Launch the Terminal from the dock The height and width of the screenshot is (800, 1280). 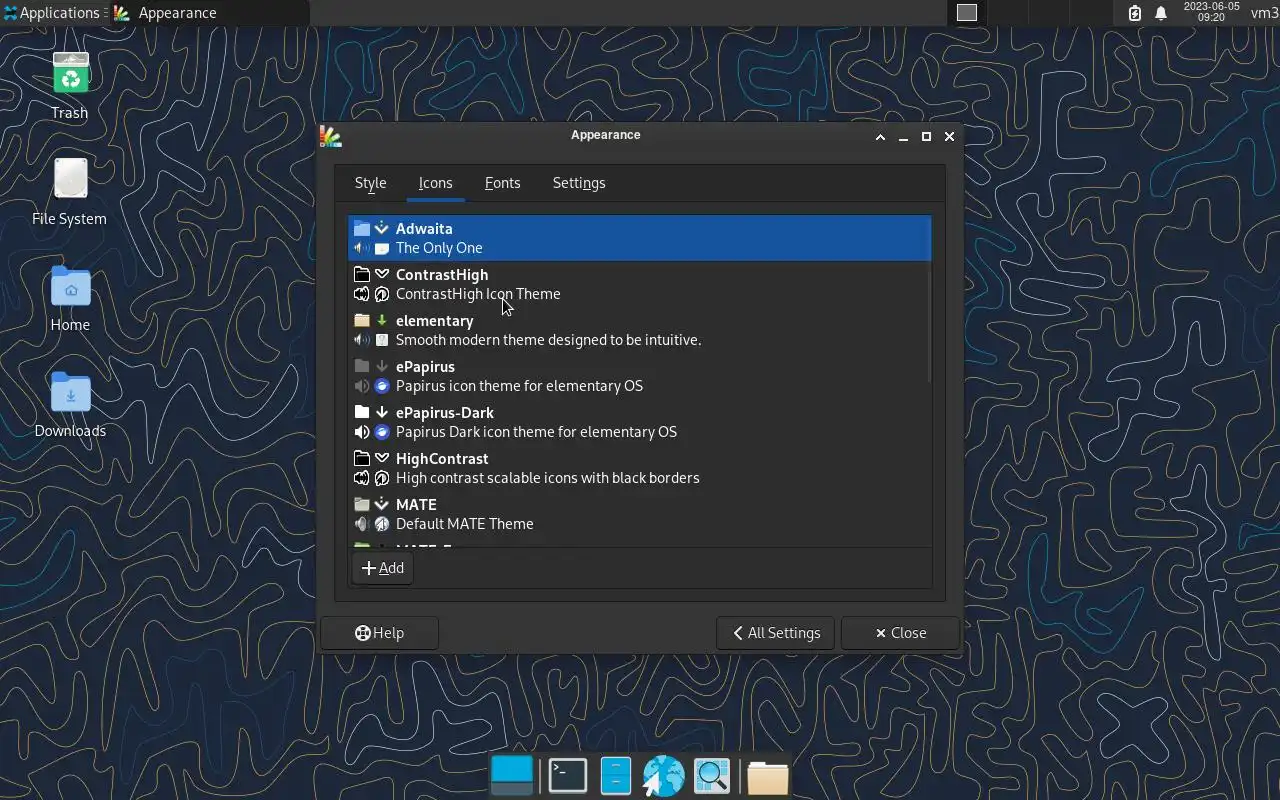[x=568, y=775]
